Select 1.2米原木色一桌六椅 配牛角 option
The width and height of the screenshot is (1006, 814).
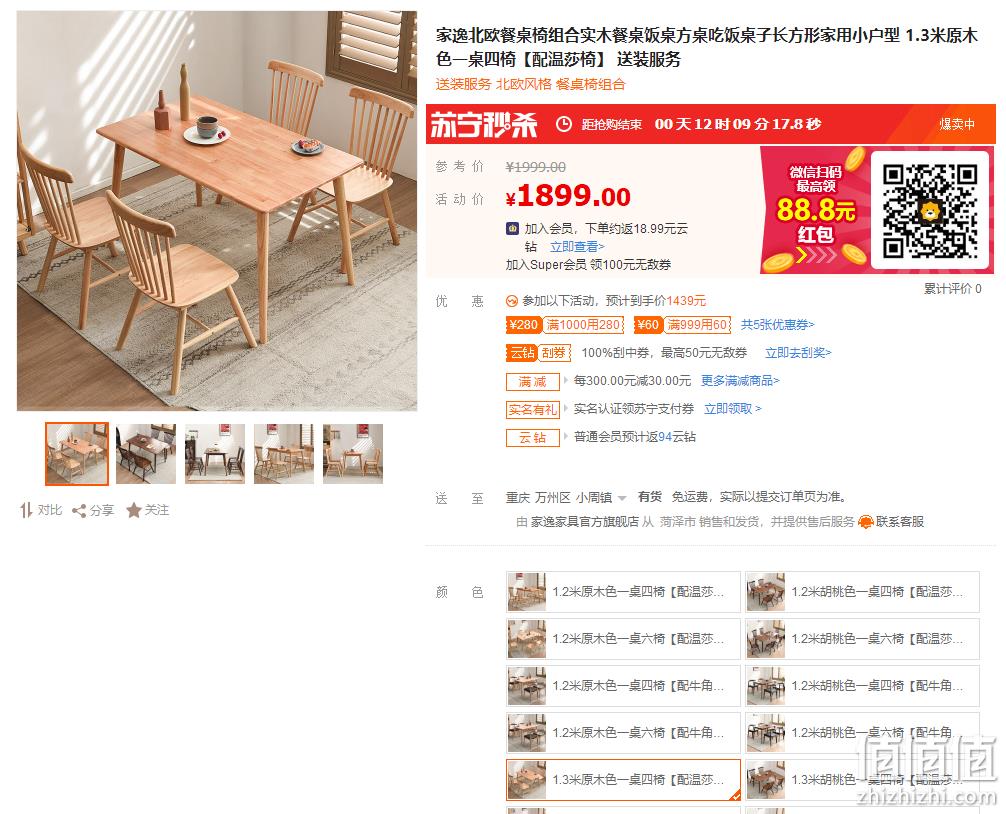point(623,733)
